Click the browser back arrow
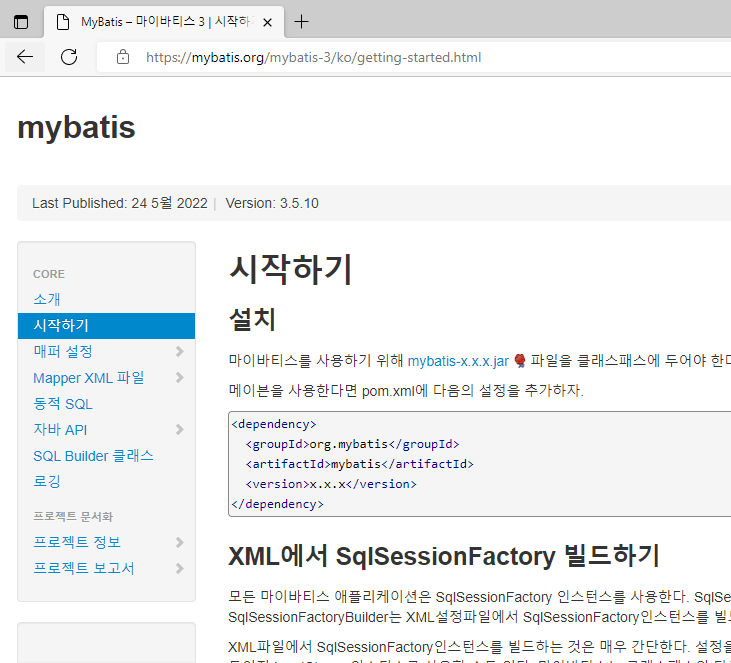The image size is (731, 663). point(25,57)
